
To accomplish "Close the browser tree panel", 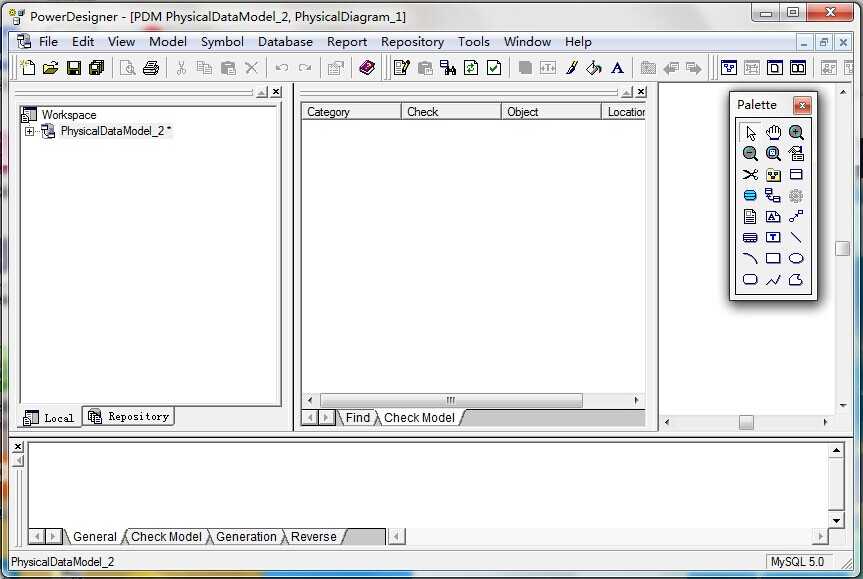I will [x=276, y=92].
